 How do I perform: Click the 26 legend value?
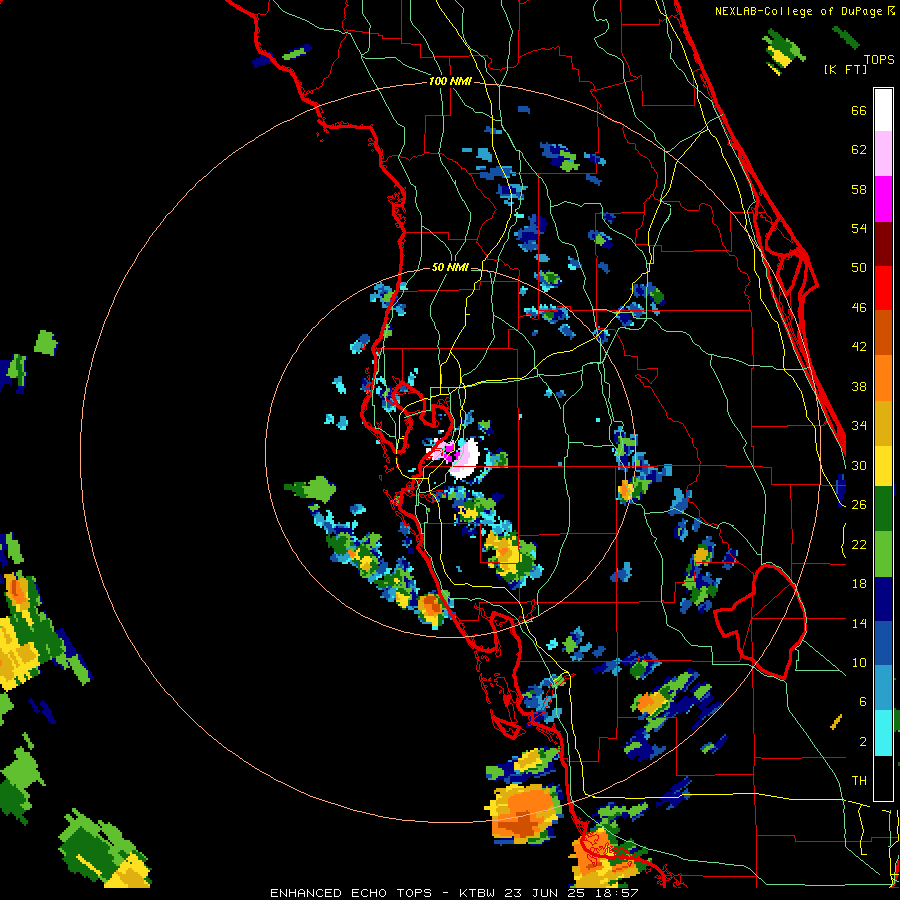[859, 505]
